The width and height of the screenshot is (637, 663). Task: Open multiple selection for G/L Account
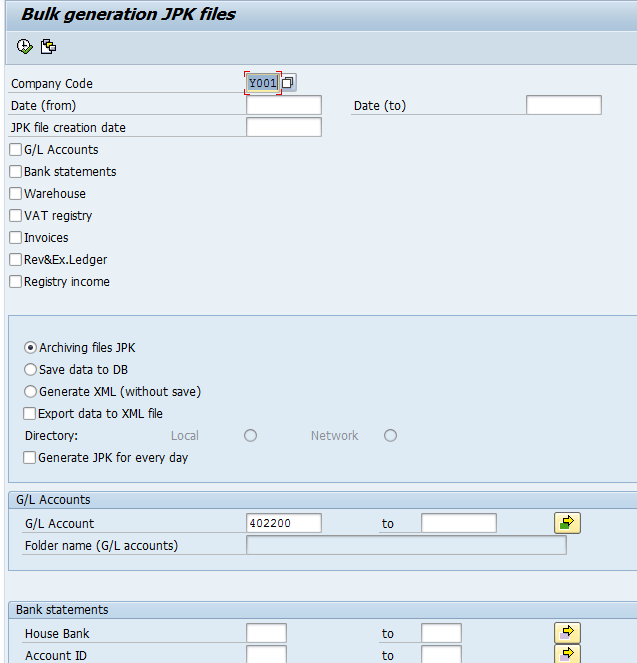(x=567, y=523)
